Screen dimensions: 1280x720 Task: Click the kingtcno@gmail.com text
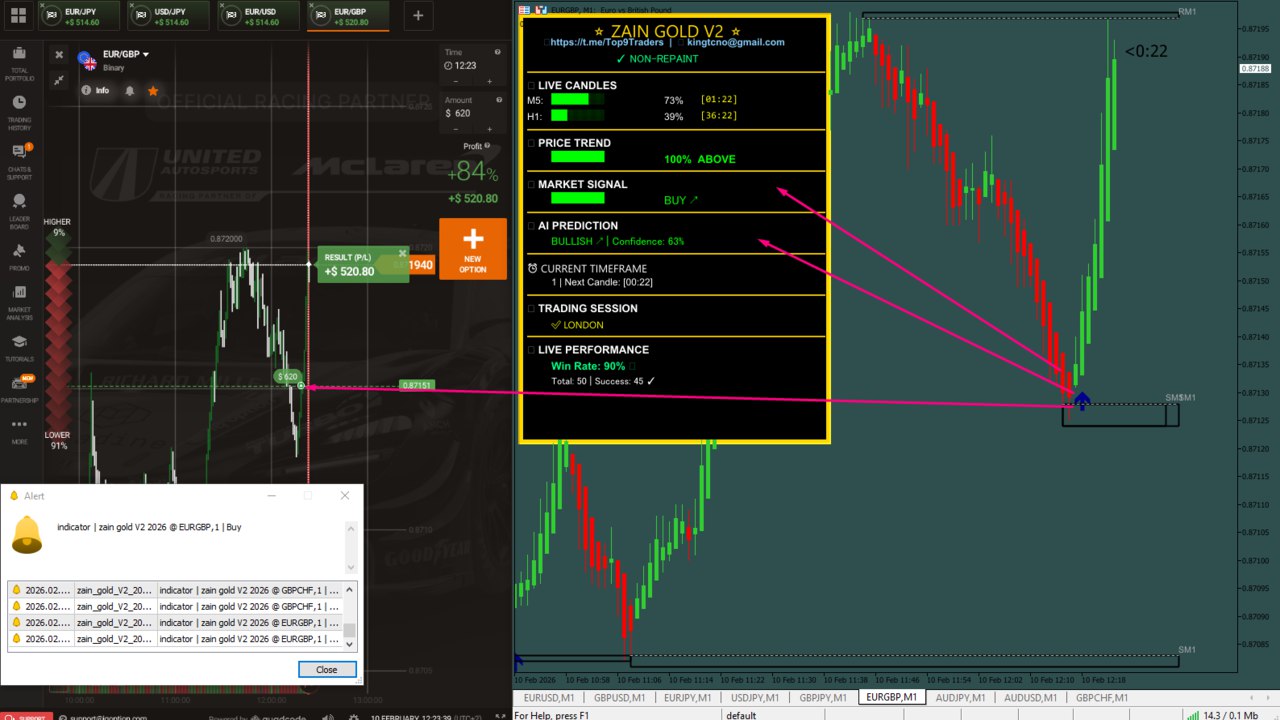(x=737, y=42)
